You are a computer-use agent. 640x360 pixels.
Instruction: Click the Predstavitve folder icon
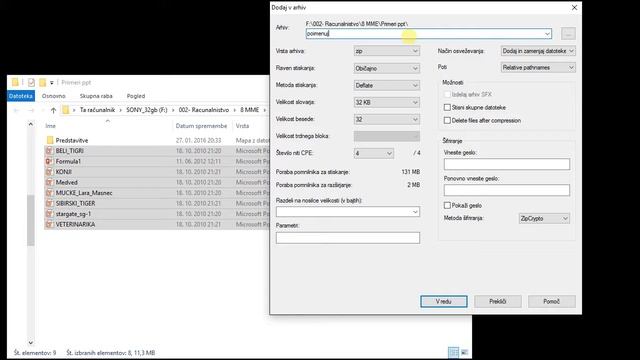point(50,140)
